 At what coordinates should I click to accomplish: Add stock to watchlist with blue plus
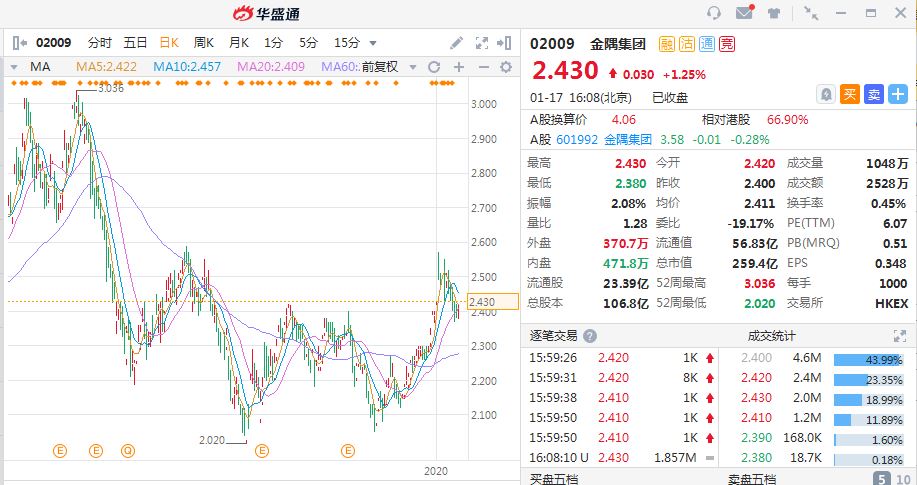[x=898, y=94]
